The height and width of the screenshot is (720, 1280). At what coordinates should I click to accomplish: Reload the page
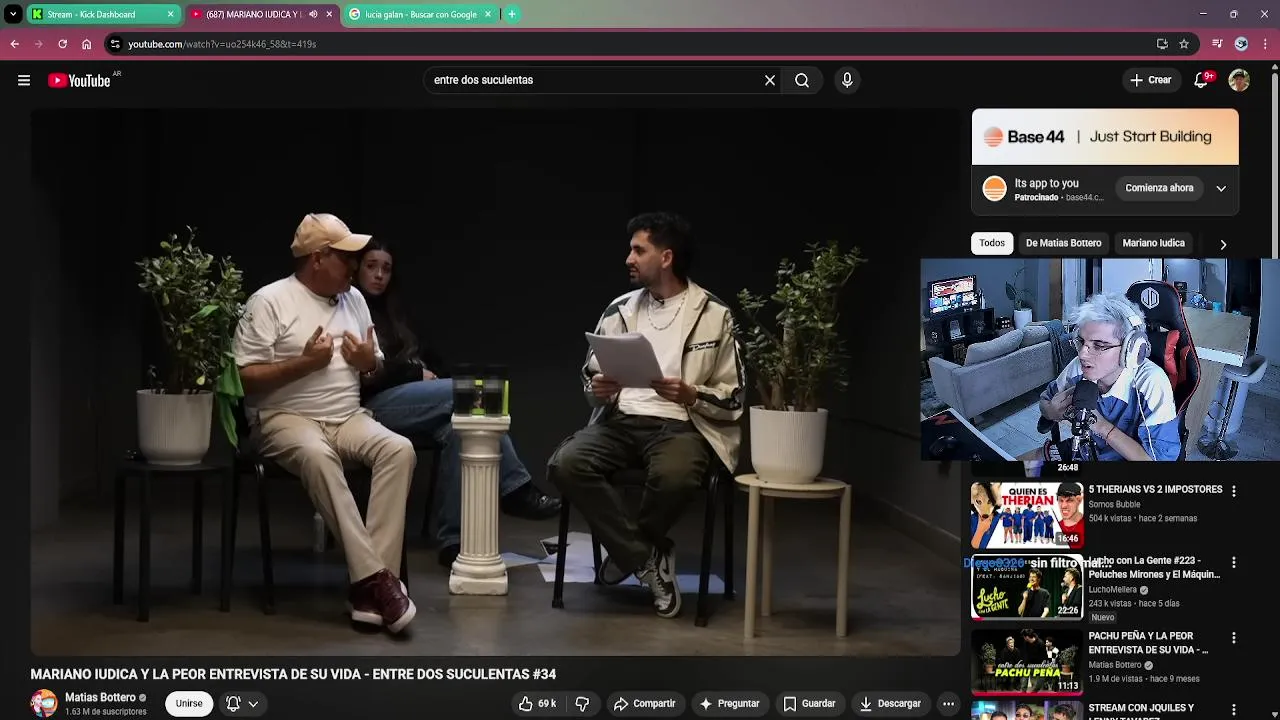tap(62, 44)
